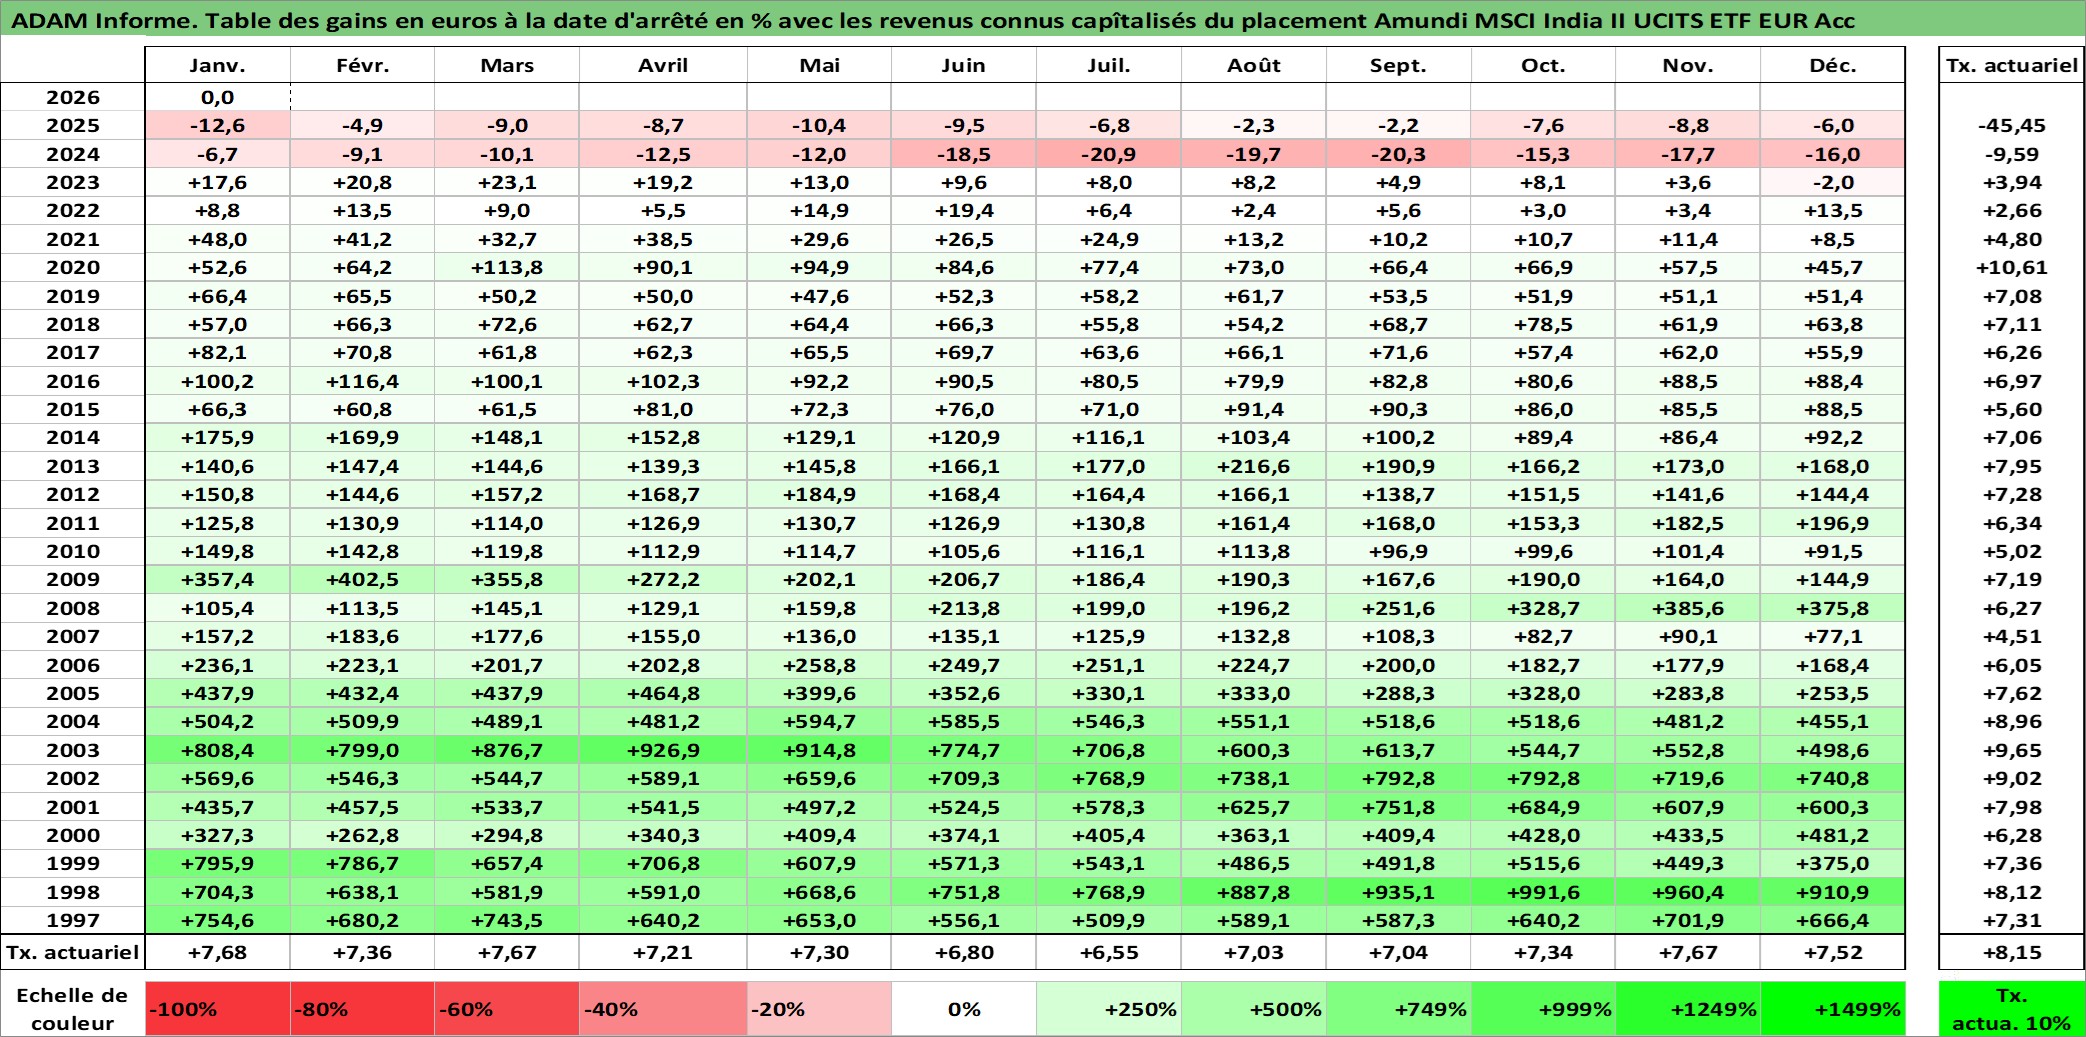Click the -60% color scale swatch
Image resolution: width=2086 pixels, height=1037 pixels.
click(507, 1008)
